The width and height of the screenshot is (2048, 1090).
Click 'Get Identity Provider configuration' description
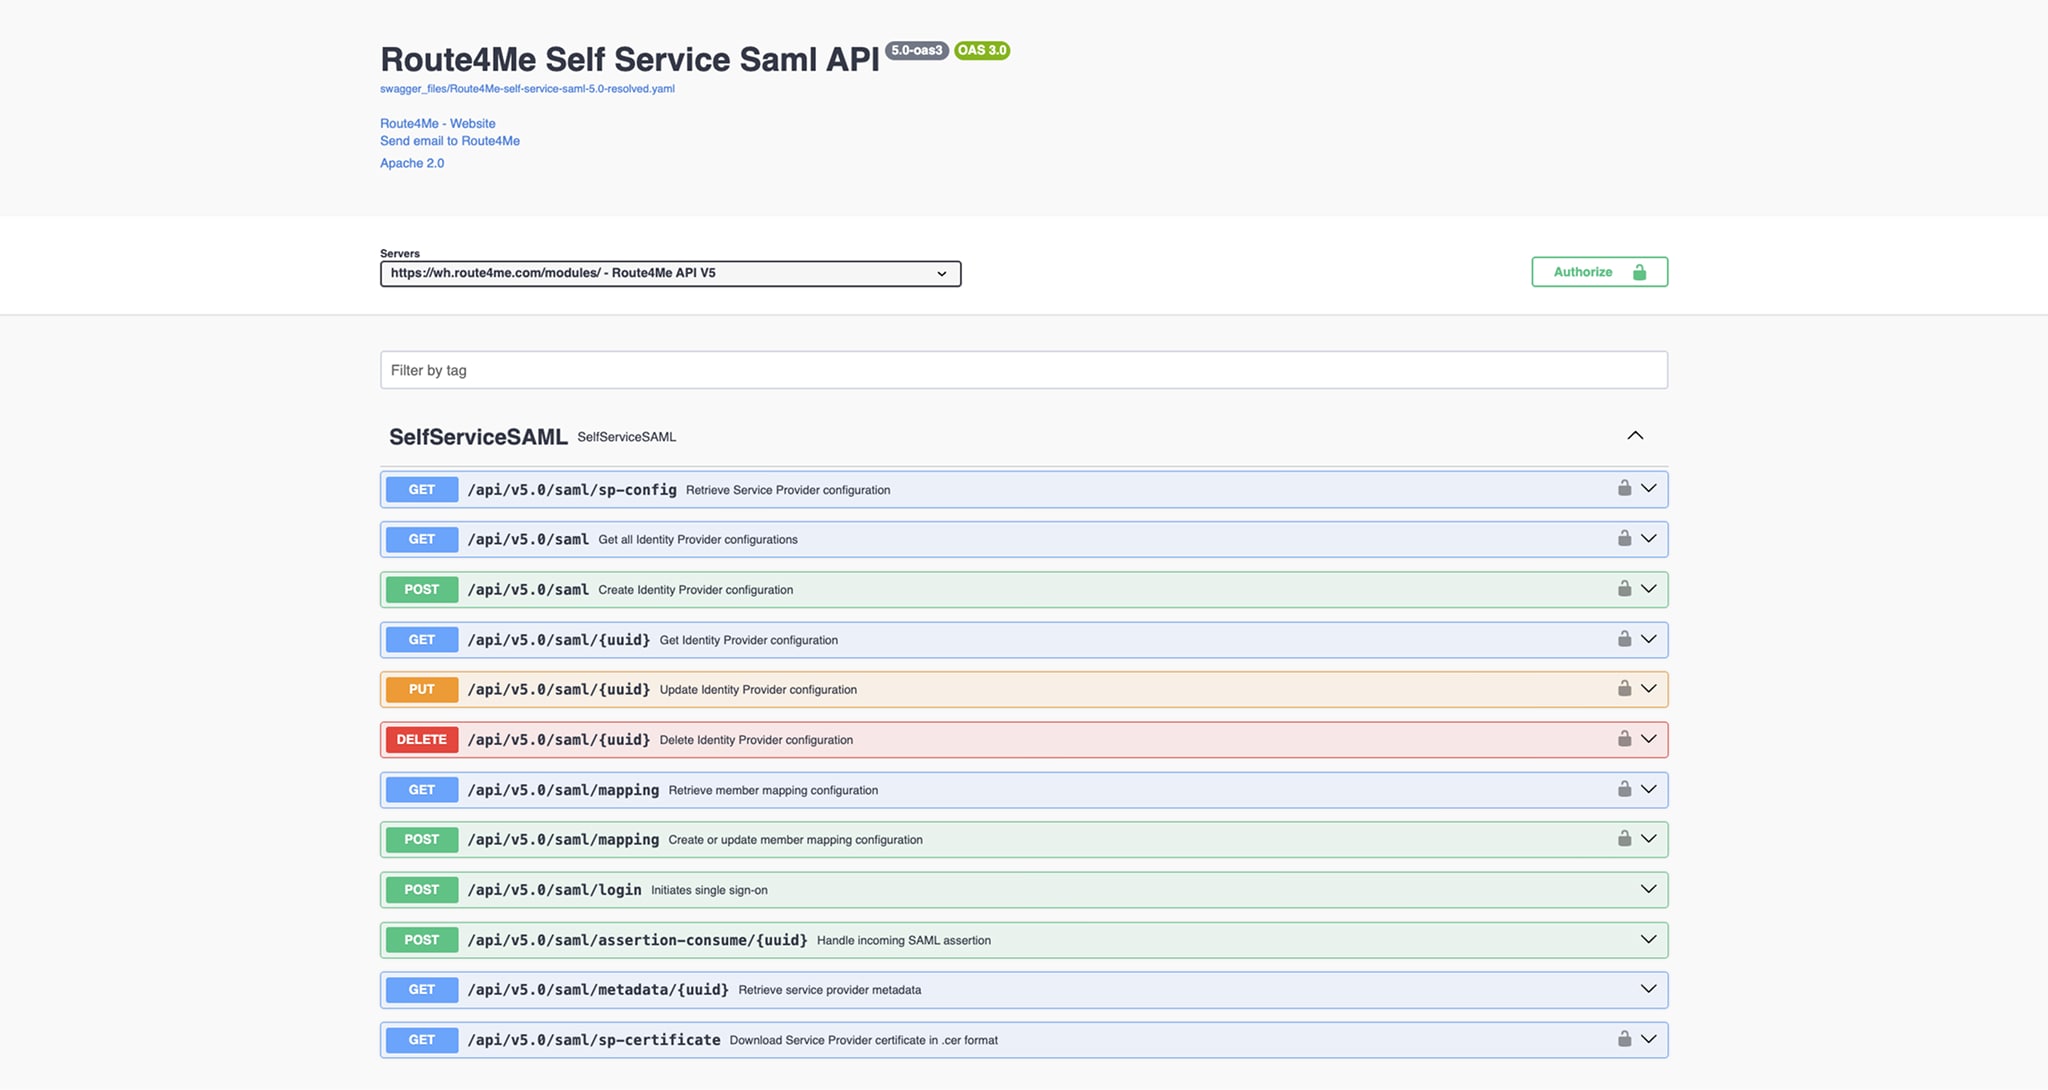coord(749,640)
